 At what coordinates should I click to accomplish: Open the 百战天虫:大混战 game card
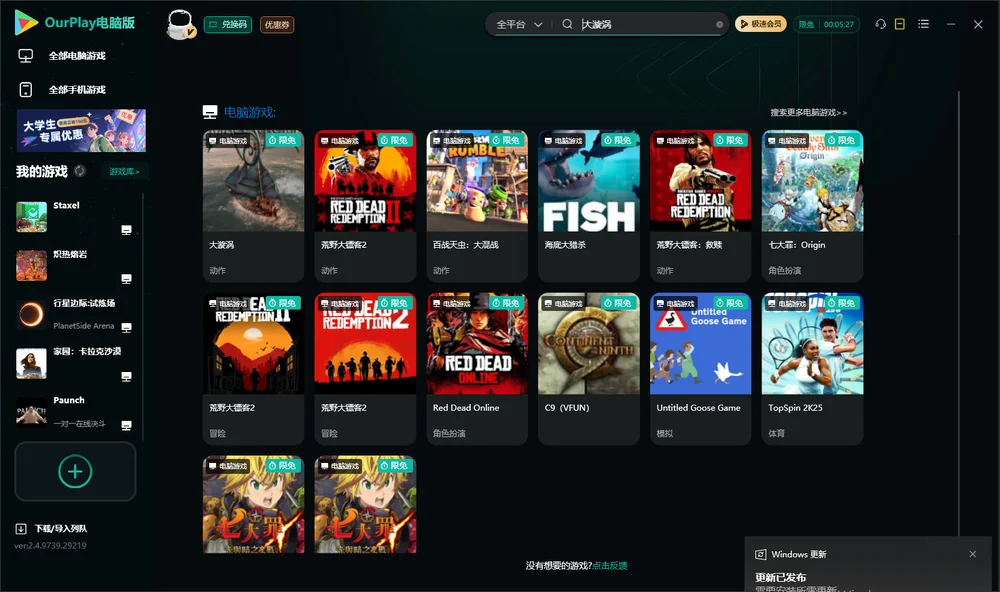[x=477, y=206]
